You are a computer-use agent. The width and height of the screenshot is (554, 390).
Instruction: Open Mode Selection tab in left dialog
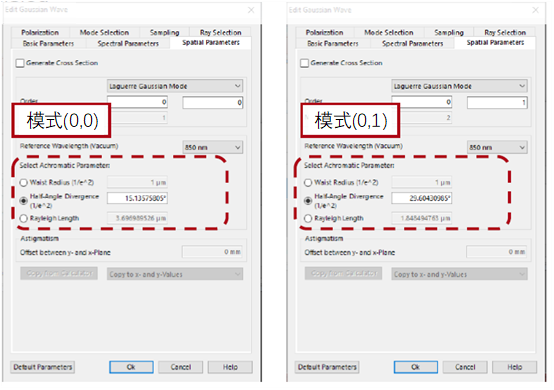104,32
